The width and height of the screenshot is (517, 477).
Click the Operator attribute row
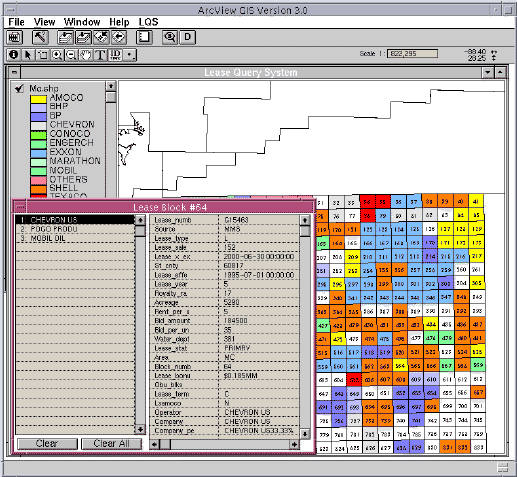pos(225,412)
